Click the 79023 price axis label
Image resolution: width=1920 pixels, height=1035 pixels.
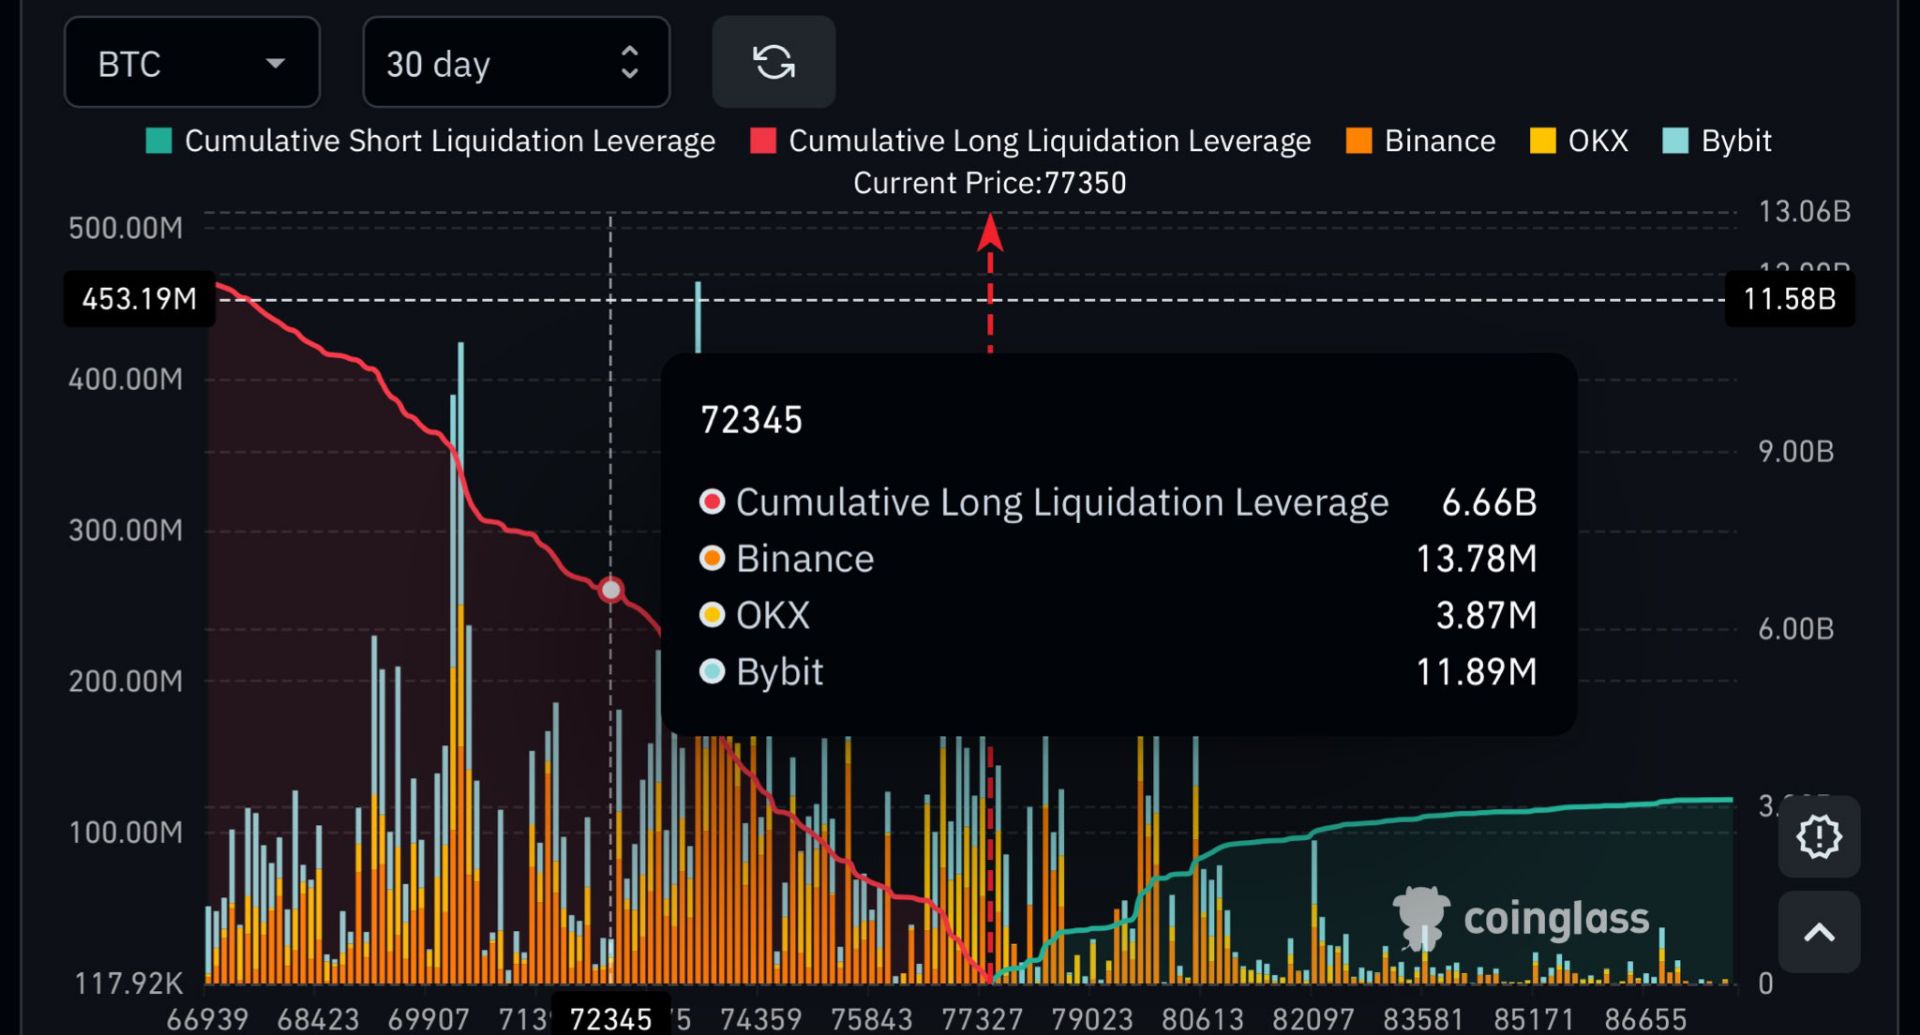[x=1092, y=1019]
